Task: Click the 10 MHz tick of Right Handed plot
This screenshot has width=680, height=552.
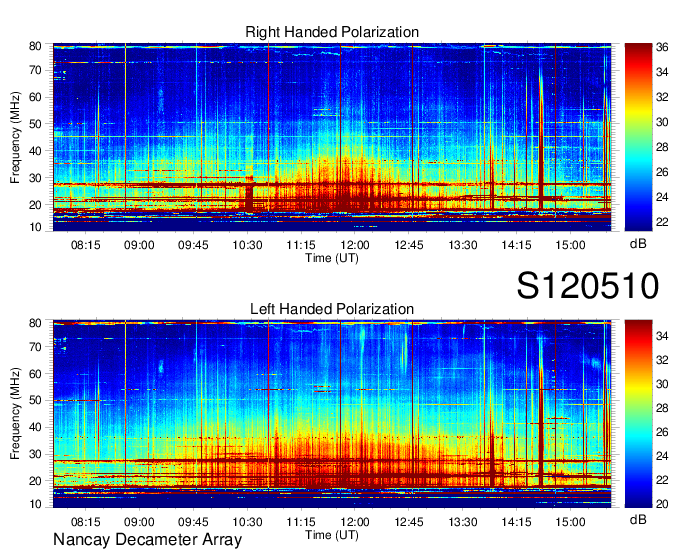Action: point(35,227)
